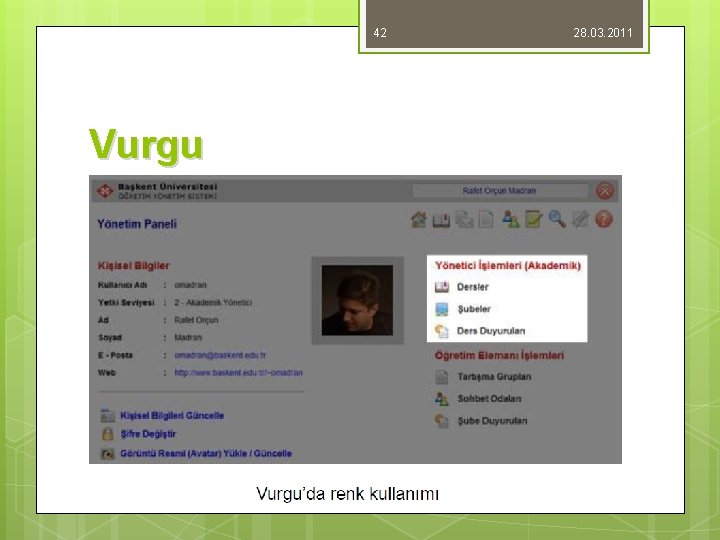The height and width of the screenshot is (540, 720).
Task: Open the users/people toolbar icon
Action: (511, 219)
